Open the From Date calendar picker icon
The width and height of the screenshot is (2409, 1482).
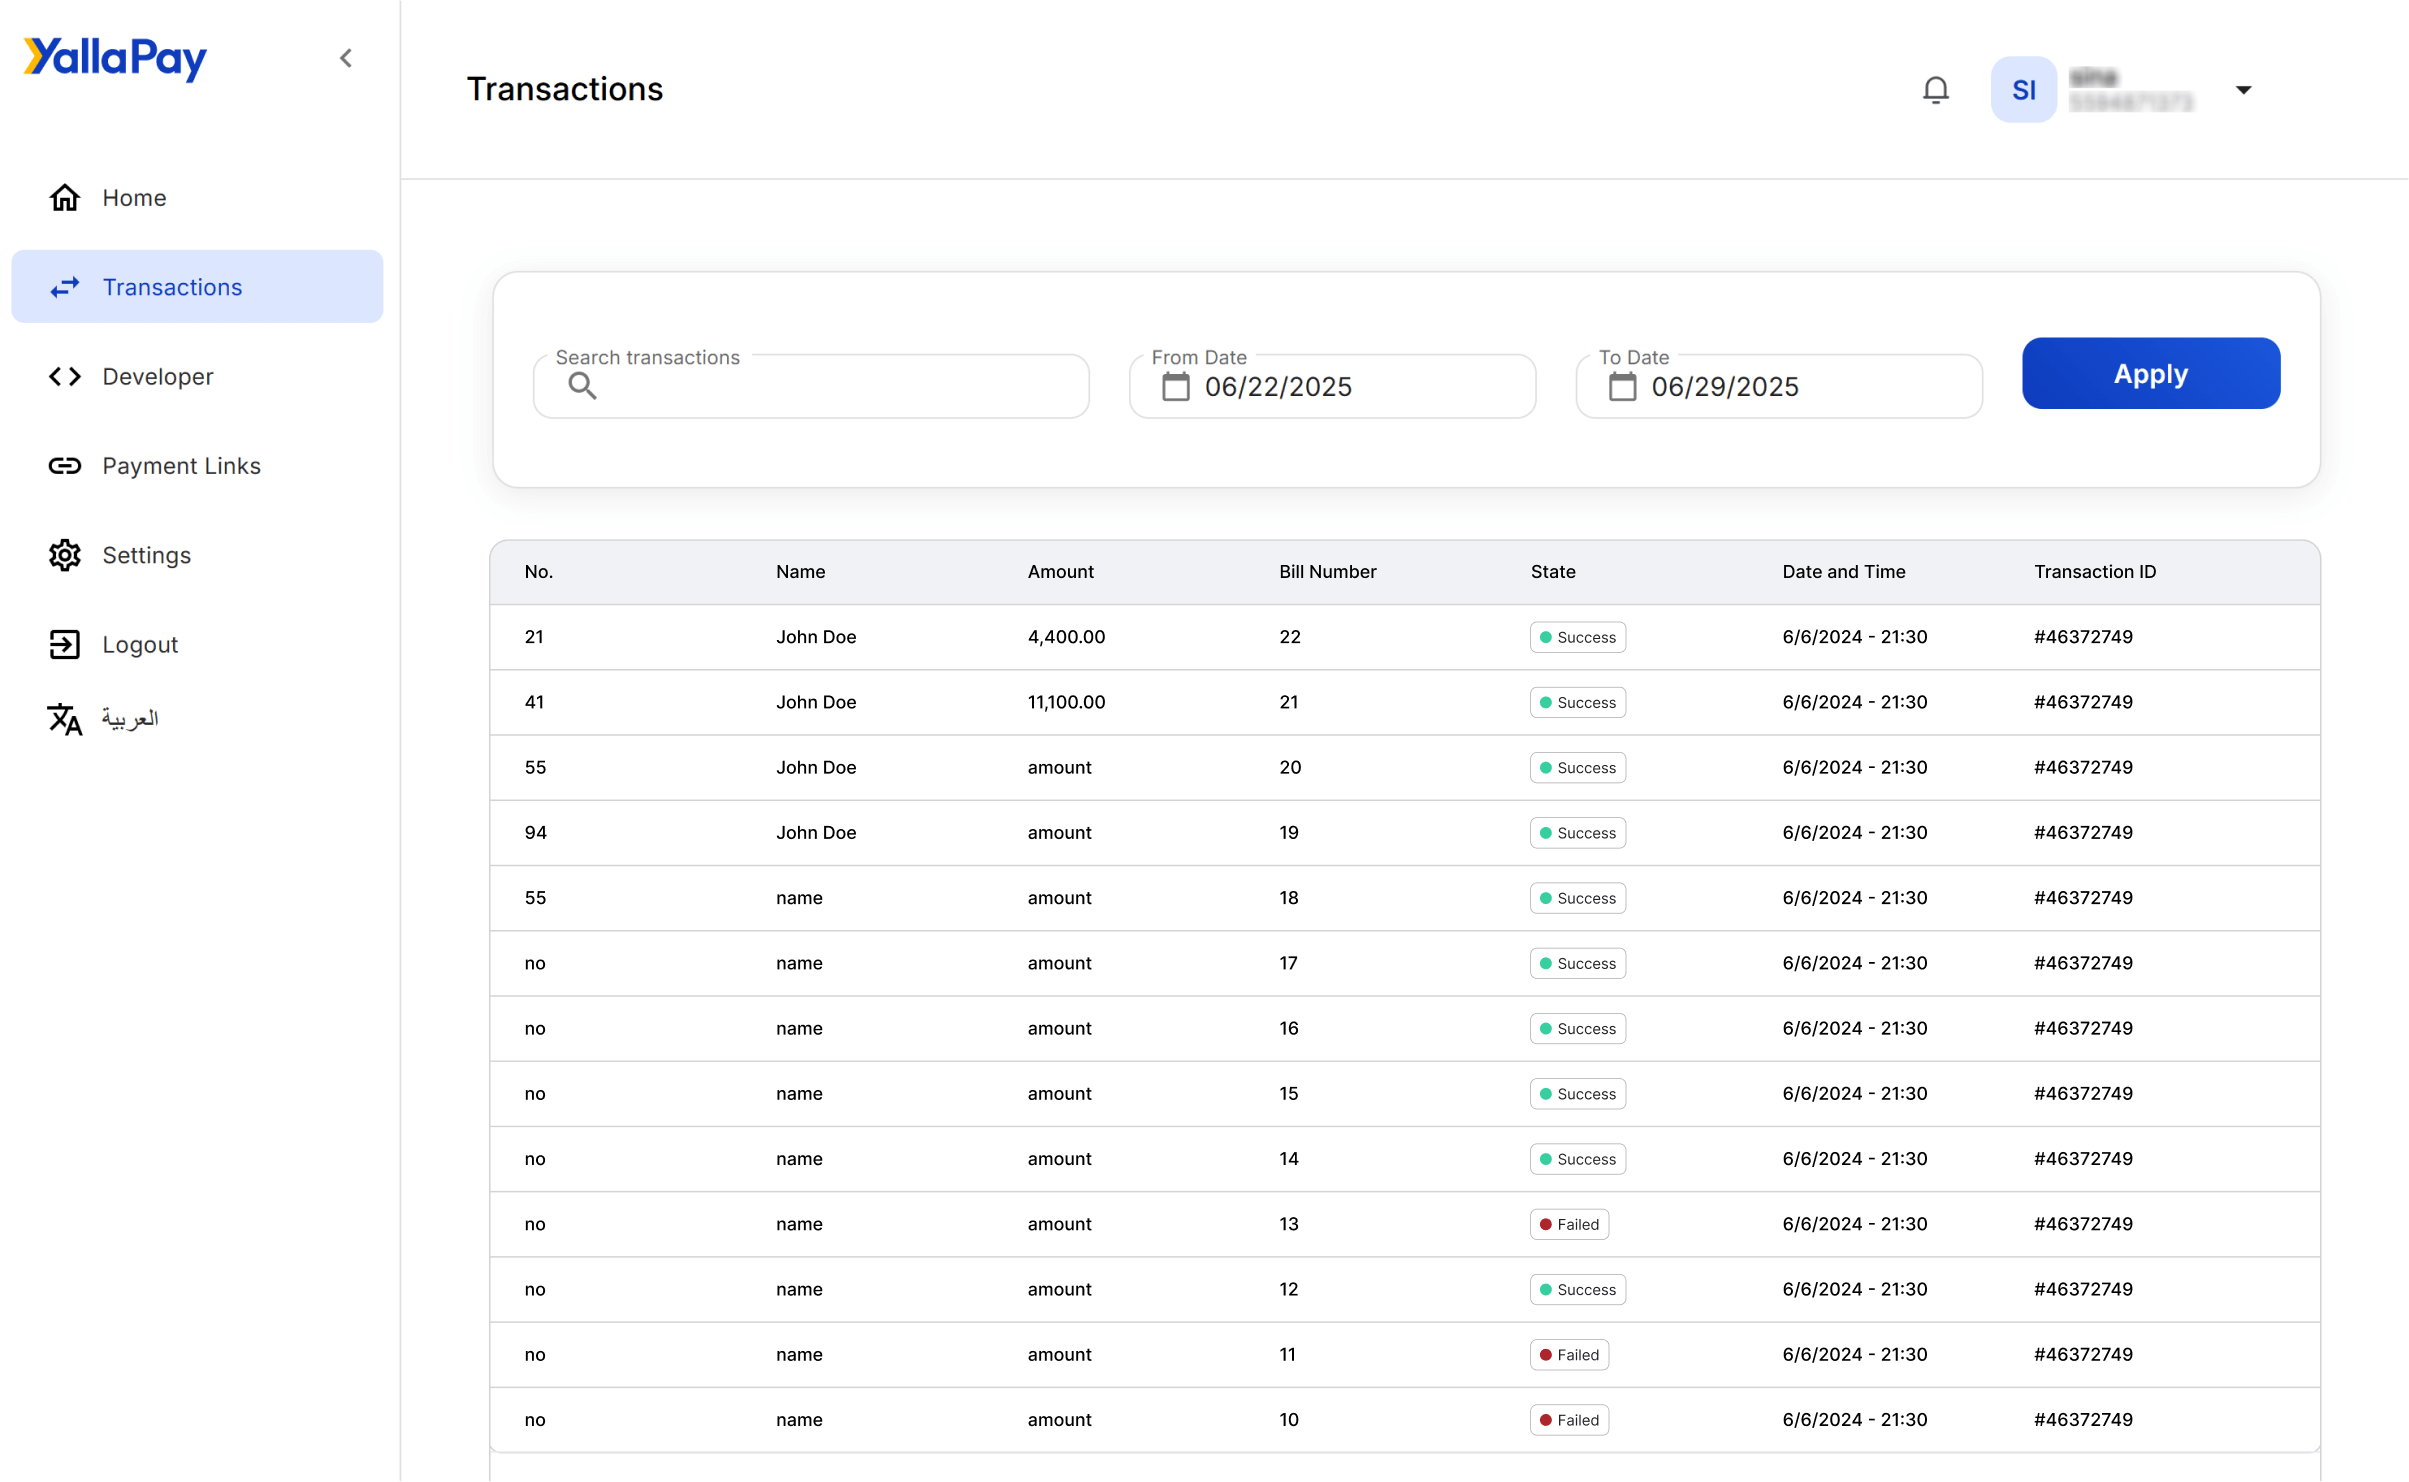click(1175, 386)
